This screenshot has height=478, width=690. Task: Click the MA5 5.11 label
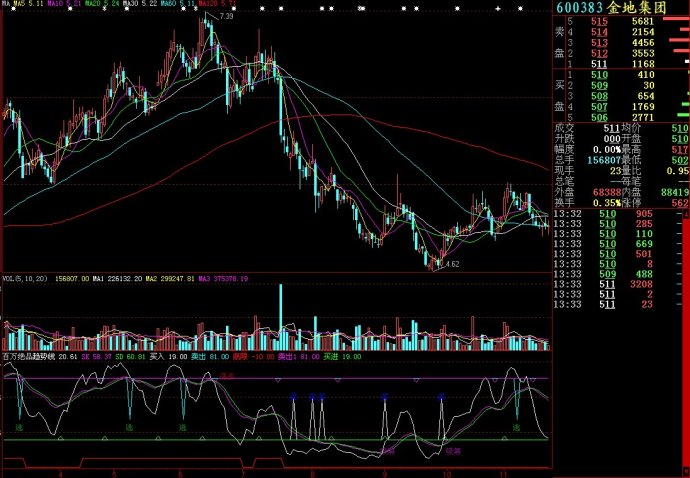[x=28, y=4]
